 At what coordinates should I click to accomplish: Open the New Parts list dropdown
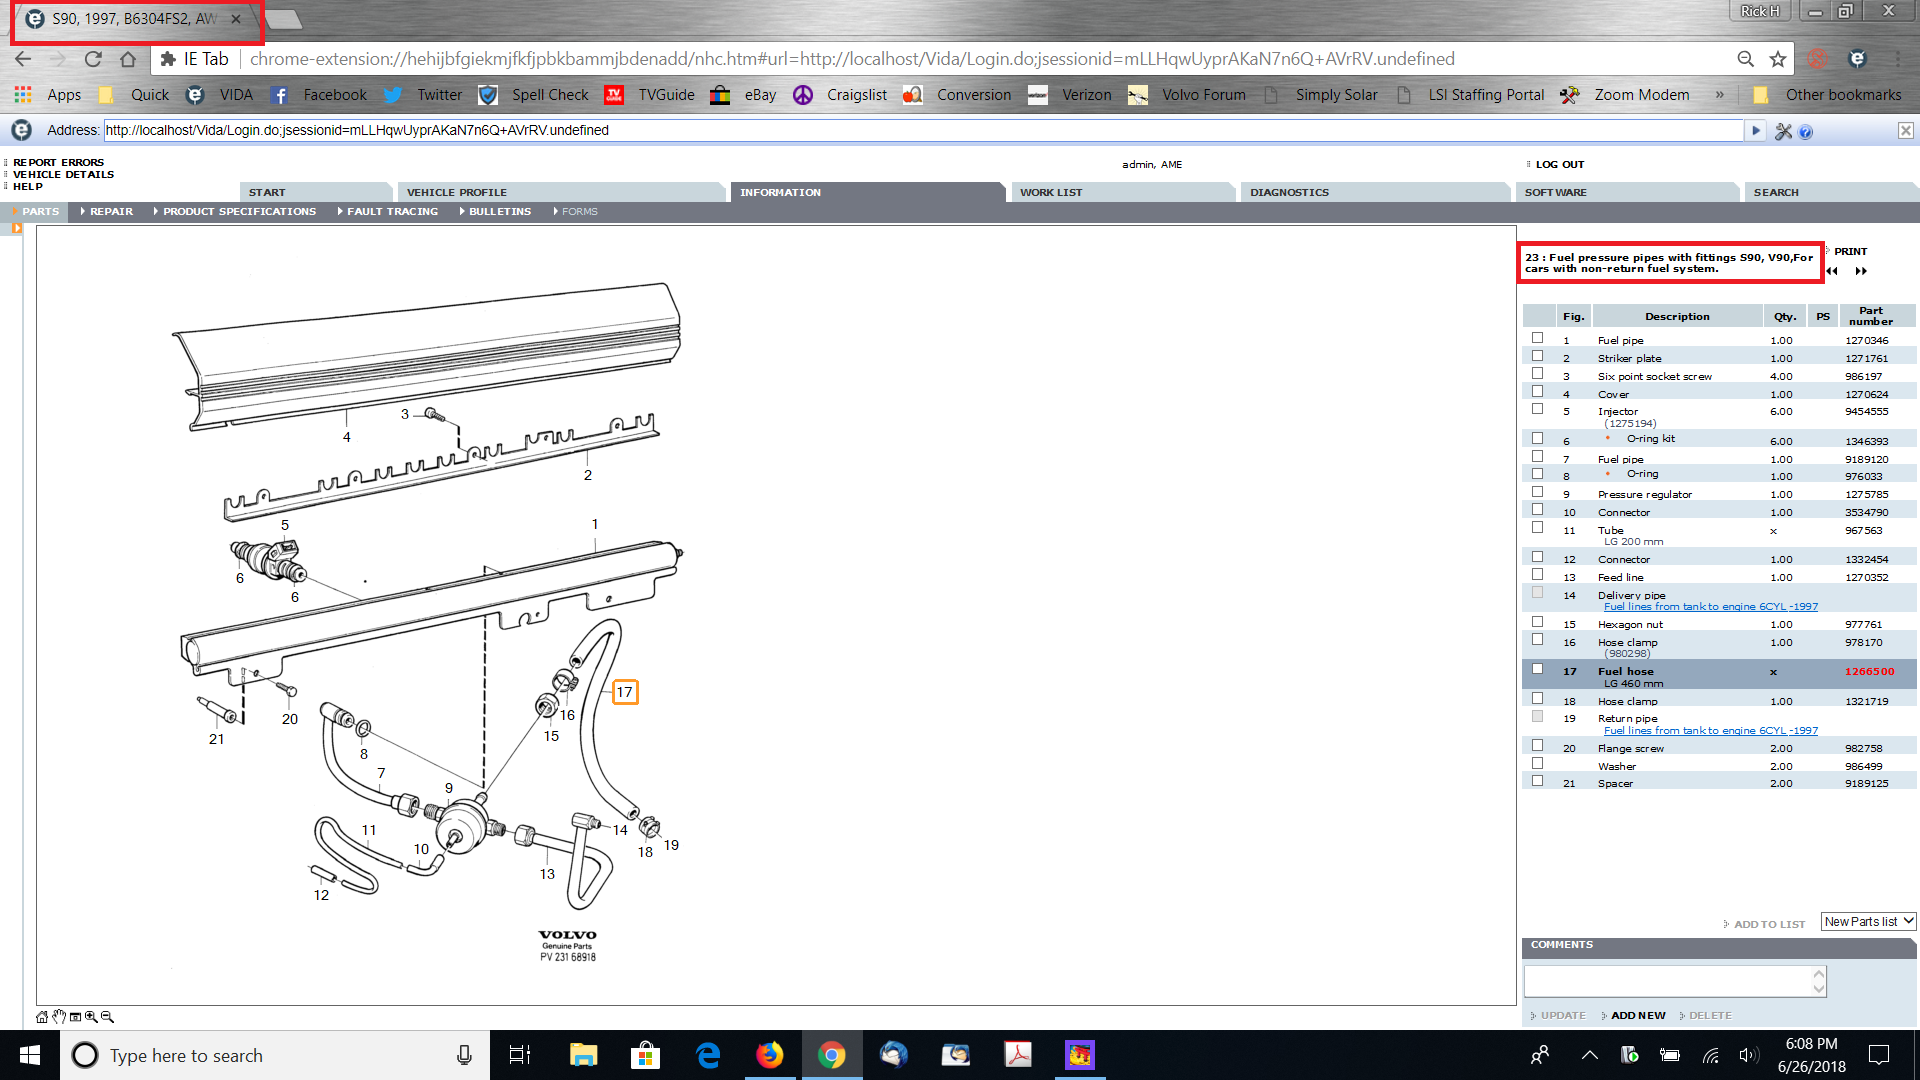coord(1868,922)
